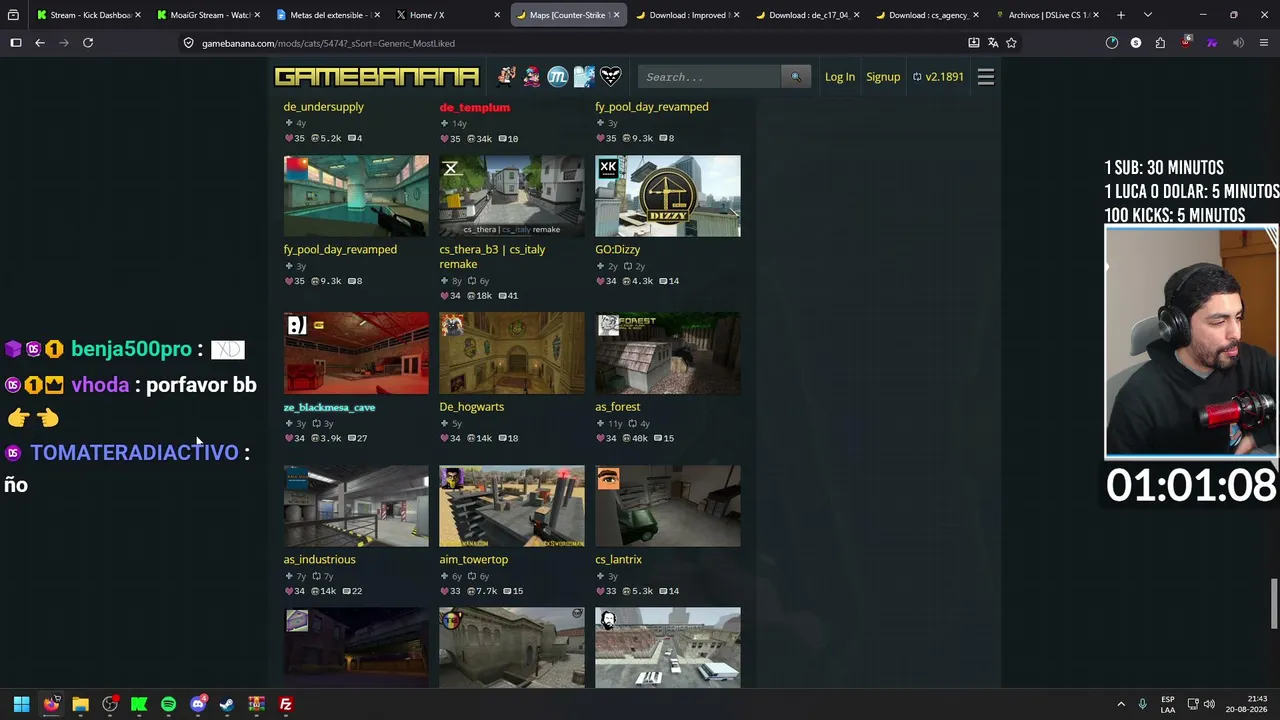Click the first character game icon in header
1280x720 pixels.
coord(507,76)
